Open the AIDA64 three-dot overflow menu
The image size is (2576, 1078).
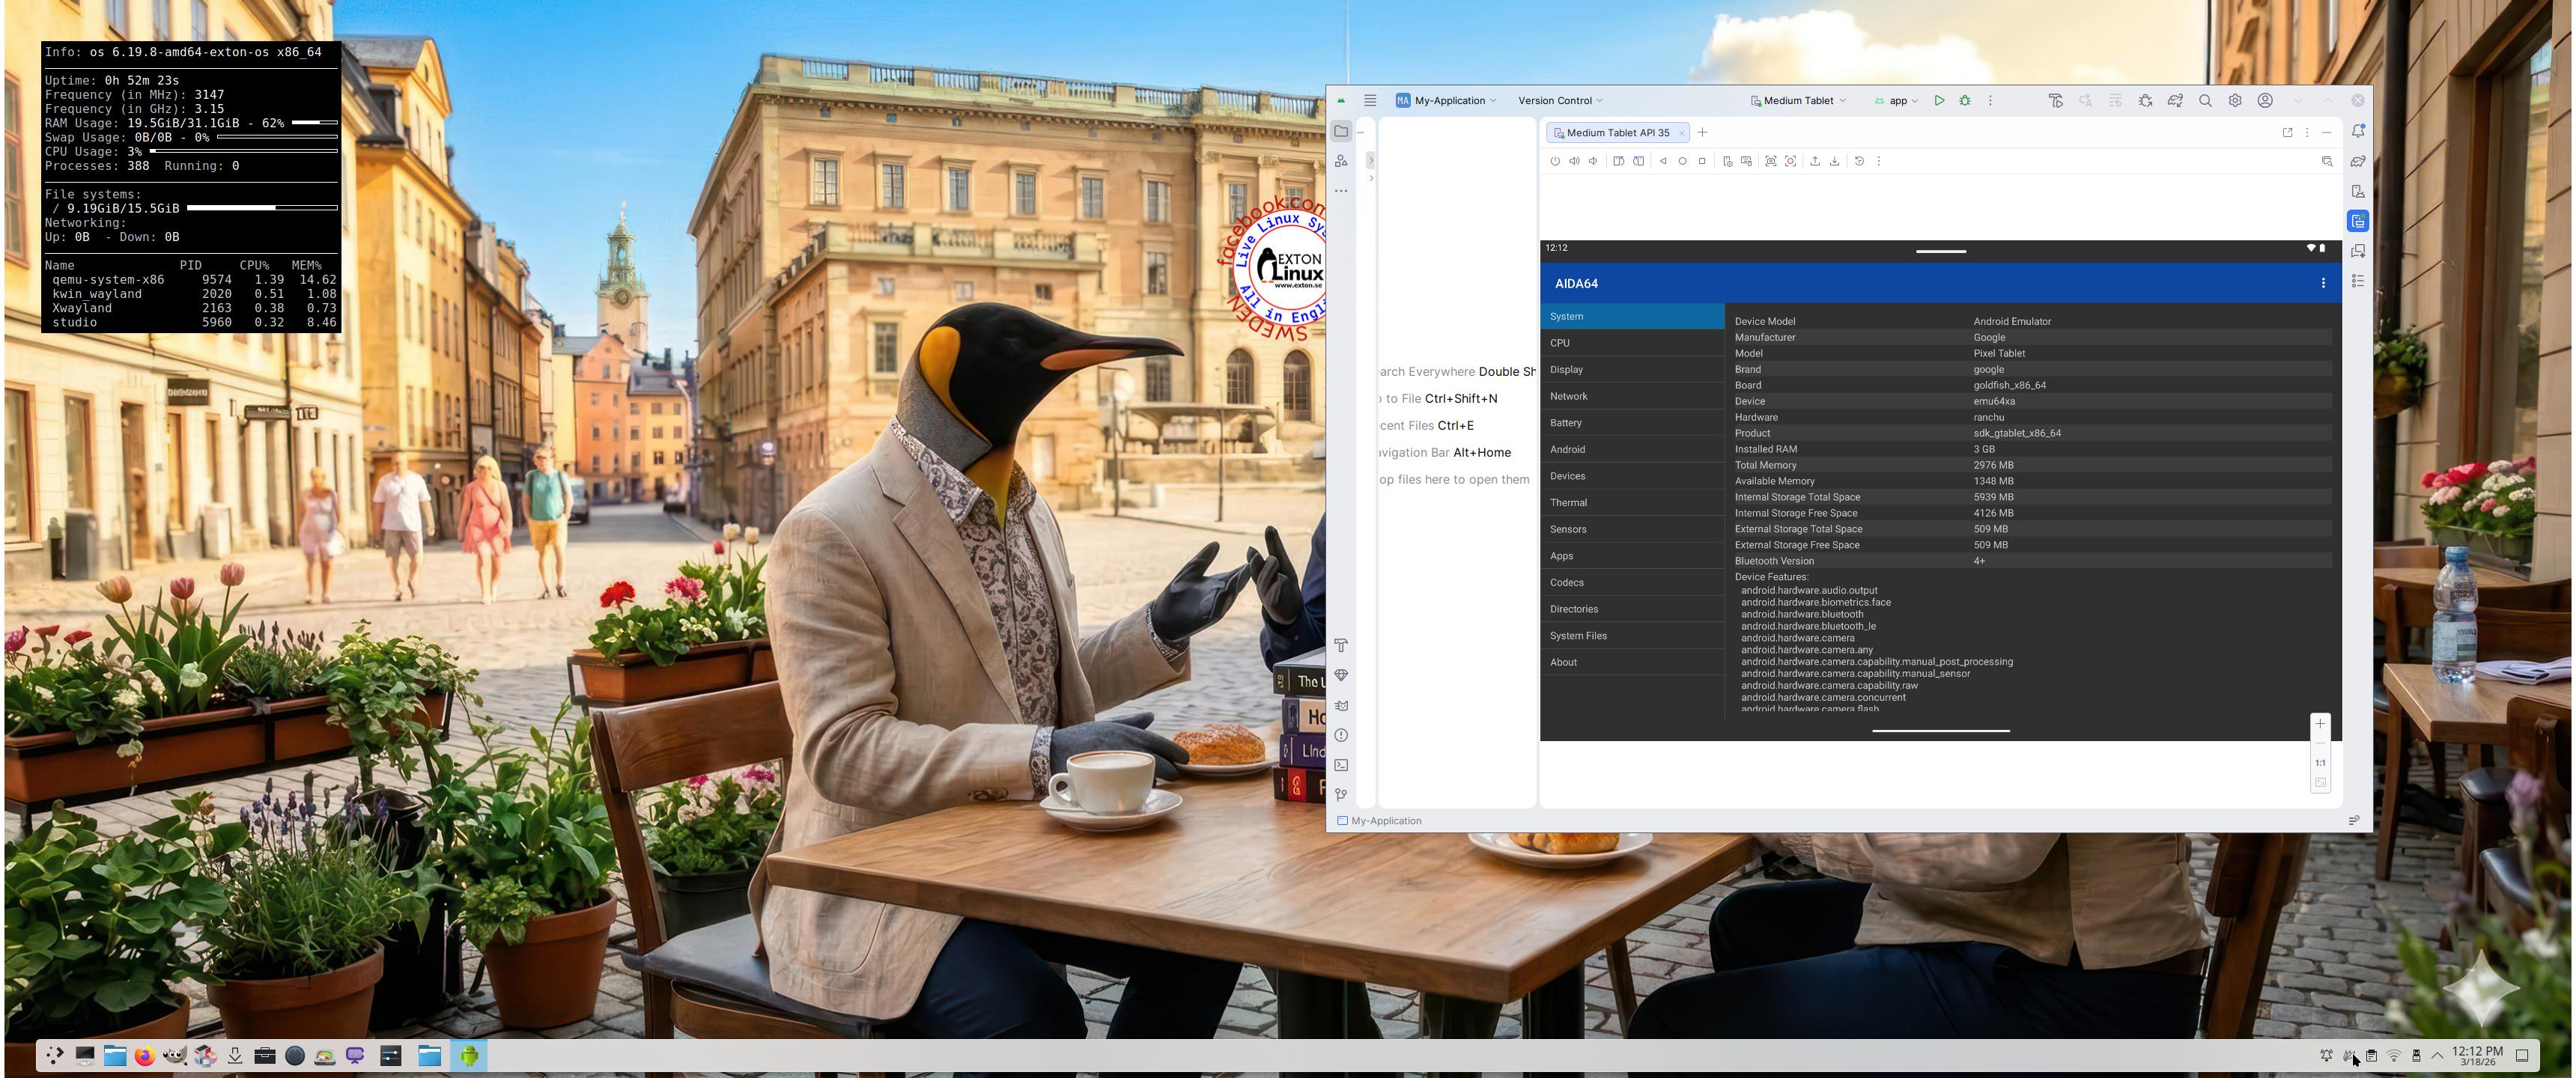2322,283
